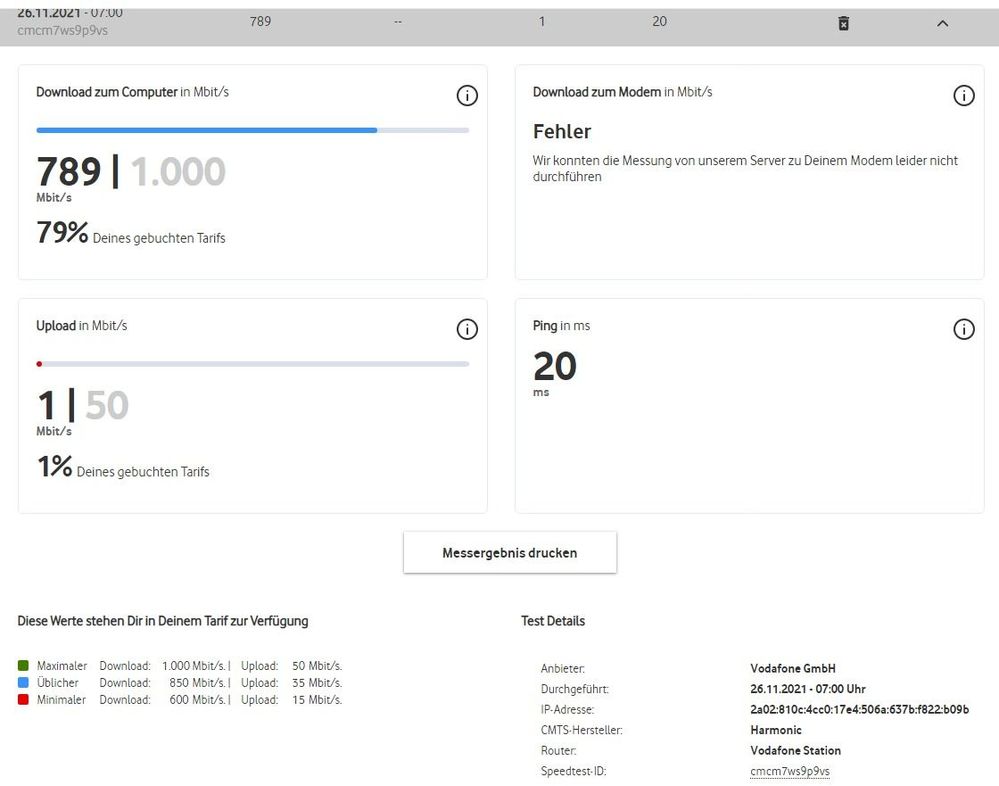The height and width of the screenshot is (786, 999).
Task: Click the red Minimaler legend swatch
Action: 23,700
